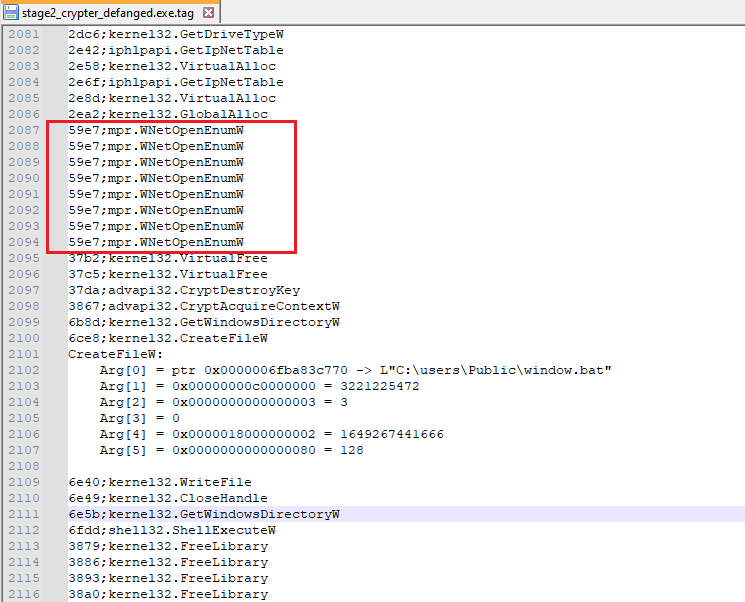745x602 pixels.
Task: Click line 37da;advapi32.CryptDestroyKey
Action: click(x=184, y=290)
